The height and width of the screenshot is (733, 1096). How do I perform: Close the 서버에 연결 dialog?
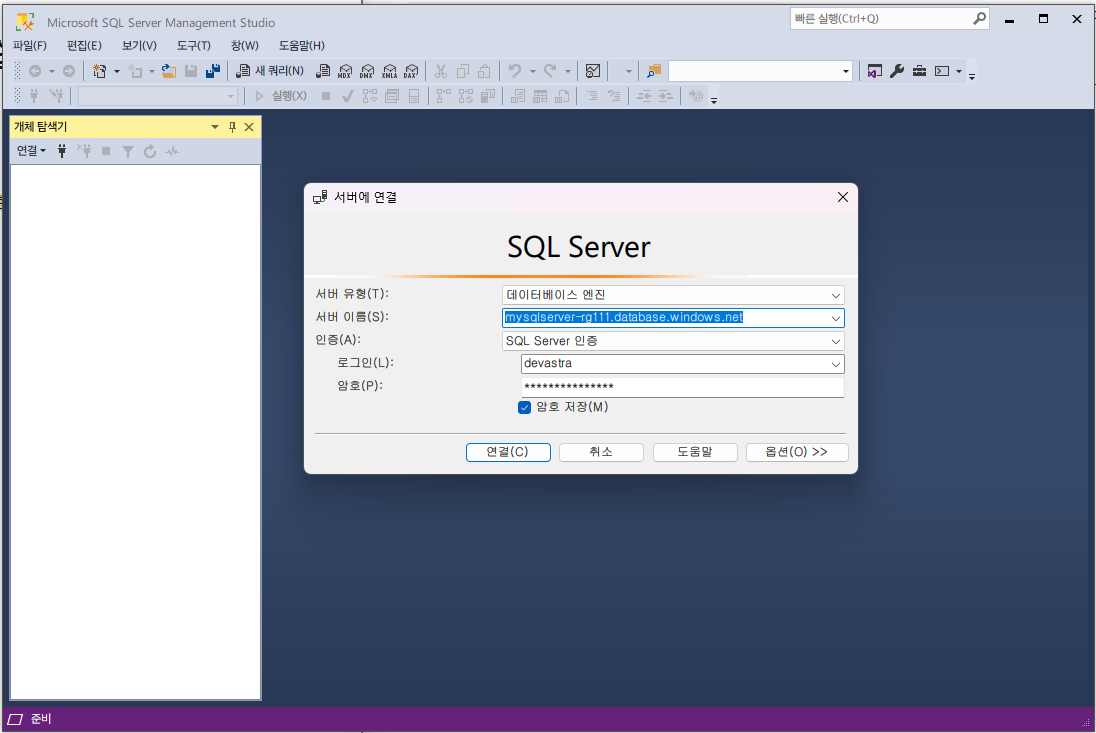(842, 198)
